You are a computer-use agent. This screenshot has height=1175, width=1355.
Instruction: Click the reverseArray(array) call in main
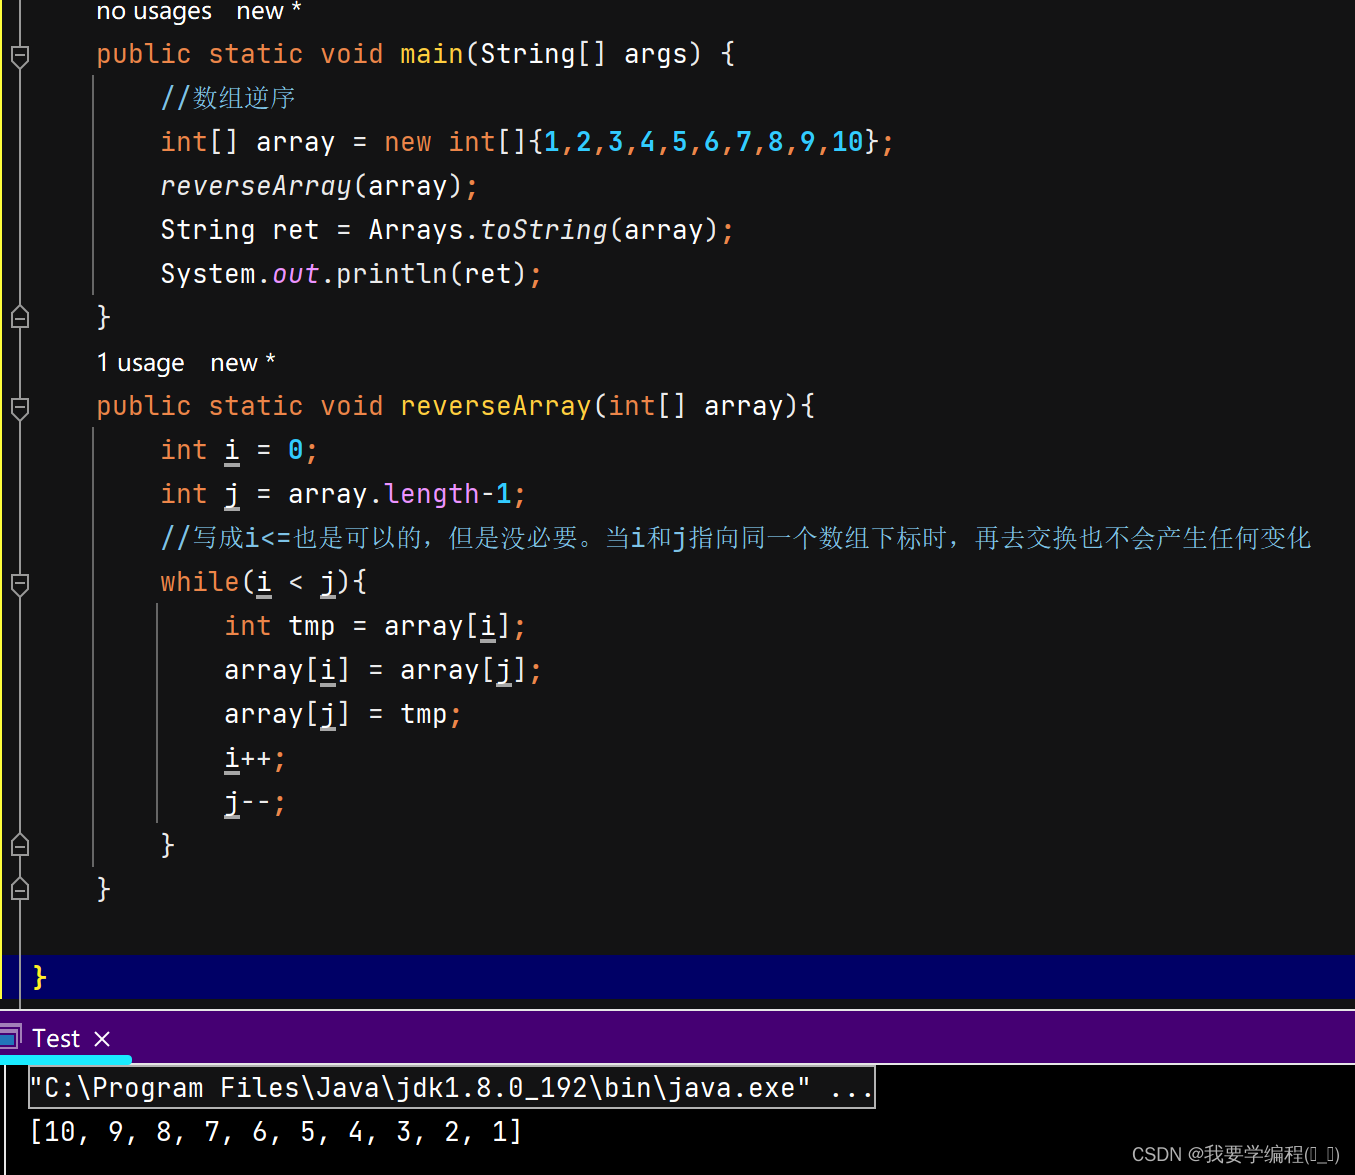(x=320, y=186)
